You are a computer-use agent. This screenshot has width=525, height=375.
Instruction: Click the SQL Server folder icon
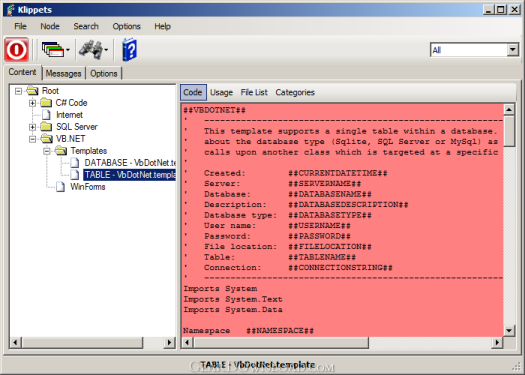46,127
